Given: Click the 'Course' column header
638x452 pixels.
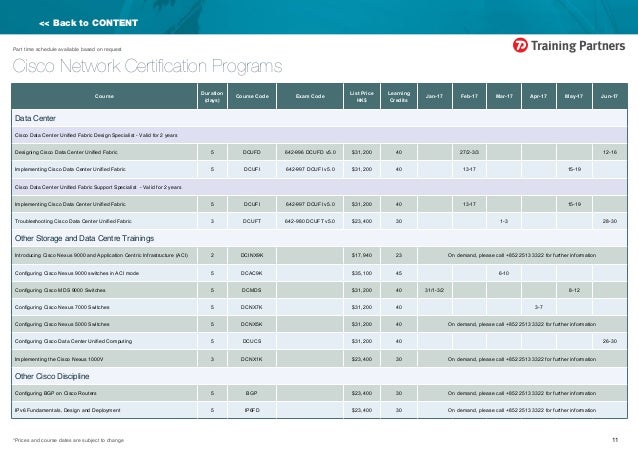Looking at the screenshot, I should pos(104,96).
